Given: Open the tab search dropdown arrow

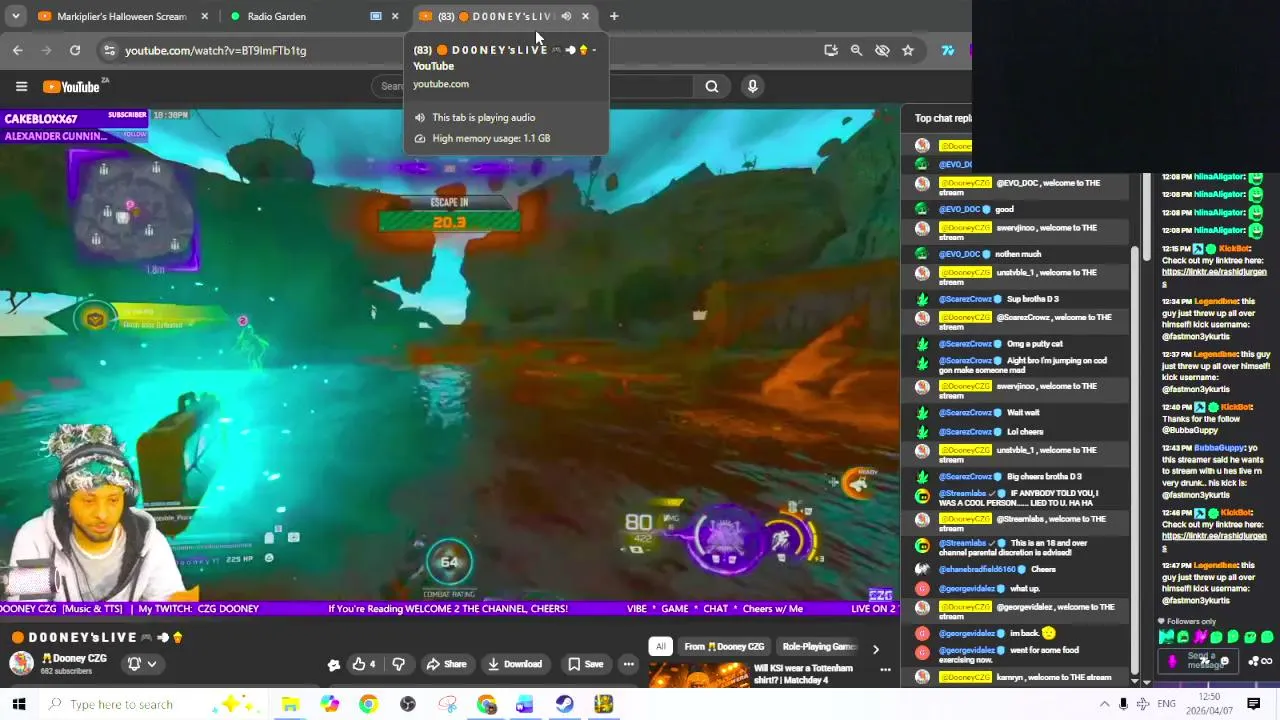Looking at the screenshot, I should pos(15,16).
